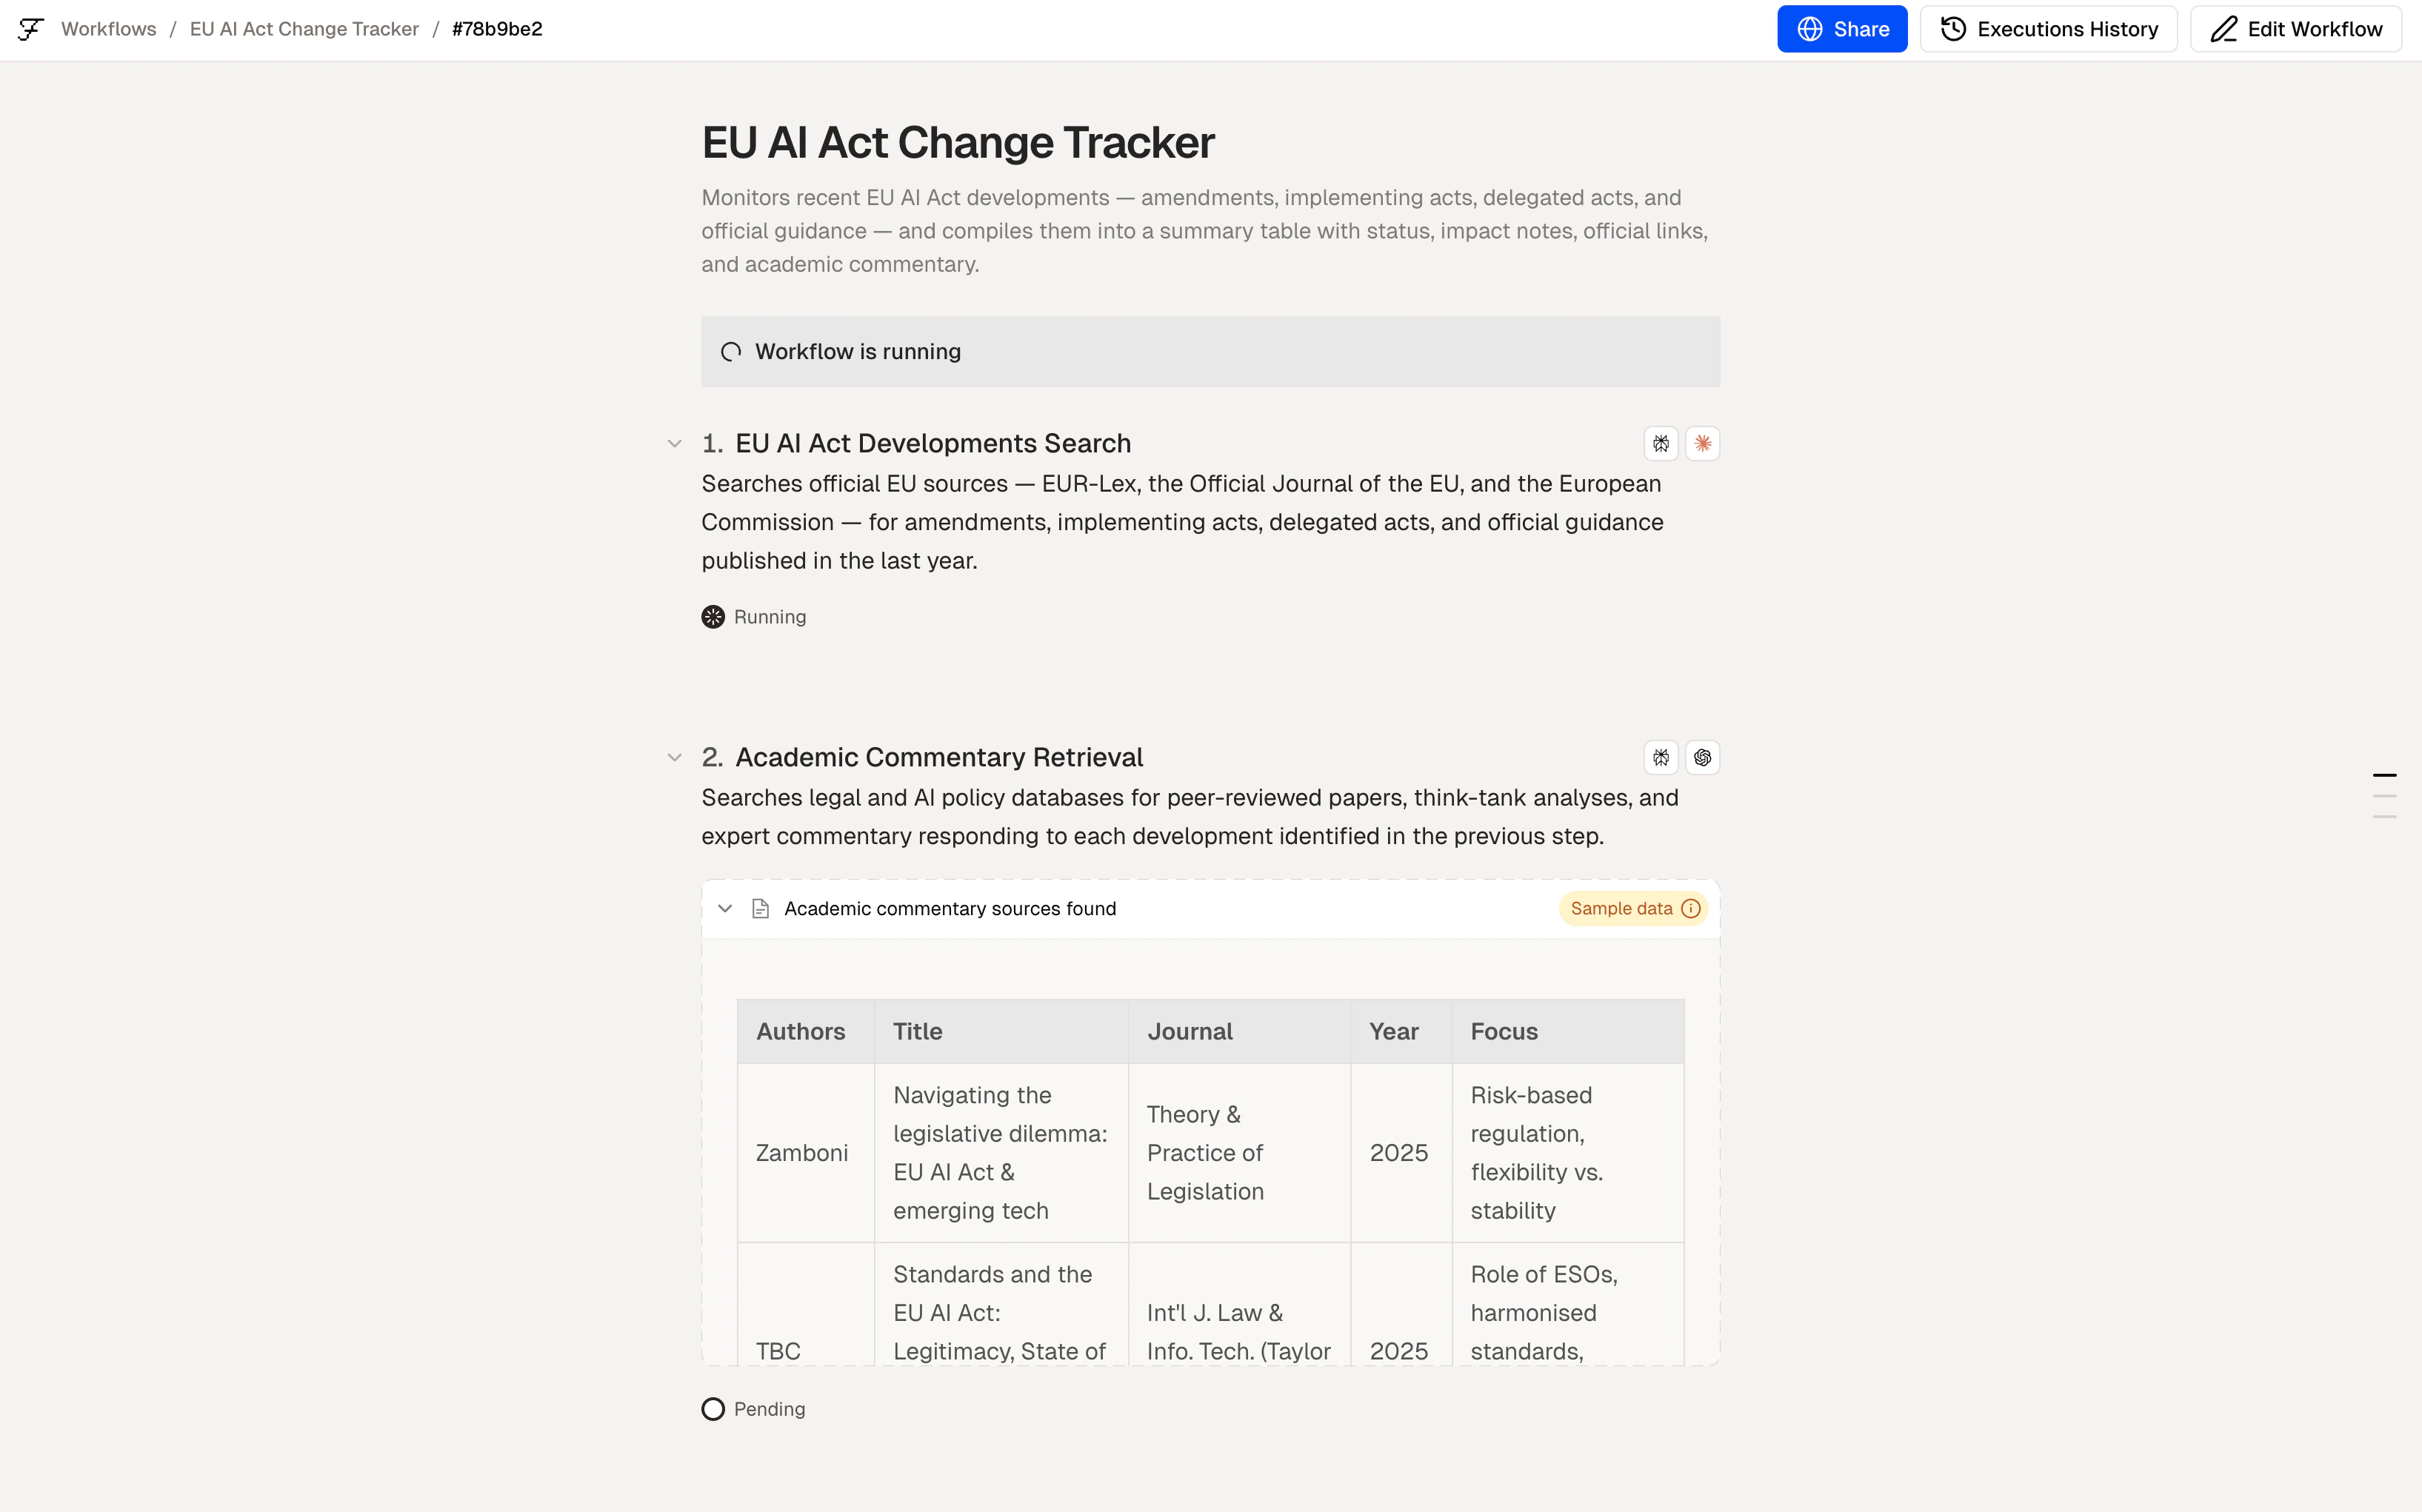Jump to first section via right-side marker
The width and height of the screenshot is (2422, 1512).
click(x=2384, y=775)
